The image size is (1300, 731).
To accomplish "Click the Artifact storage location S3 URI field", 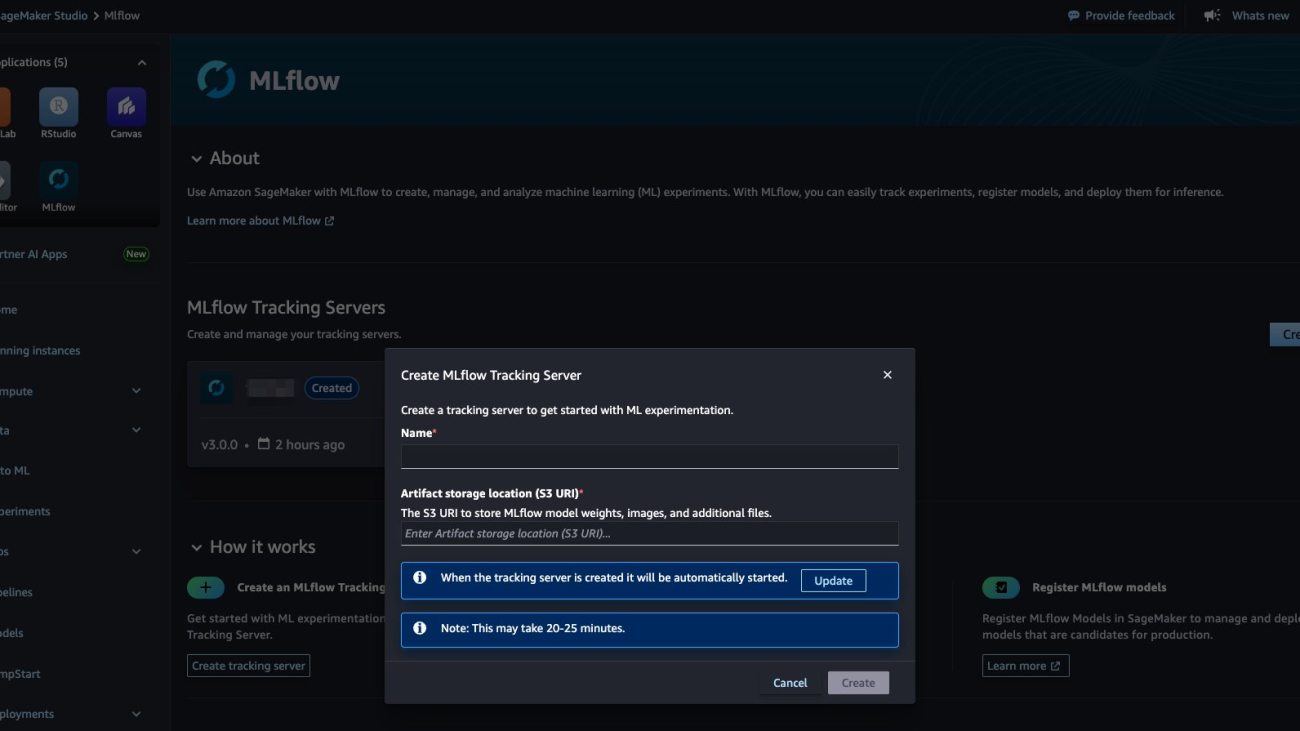I will tap(650, 534).
